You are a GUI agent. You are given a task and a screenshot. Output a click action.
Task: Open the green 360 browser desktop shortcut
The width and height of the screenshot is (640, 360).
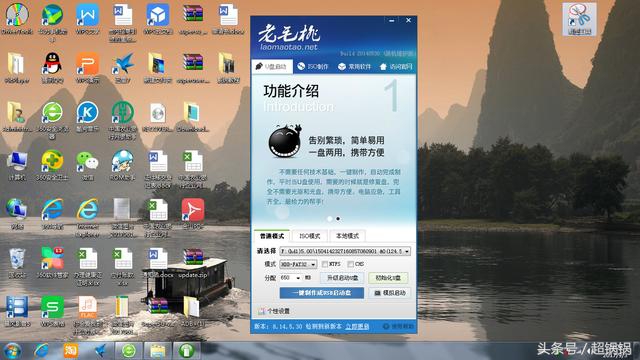point(52,119)
